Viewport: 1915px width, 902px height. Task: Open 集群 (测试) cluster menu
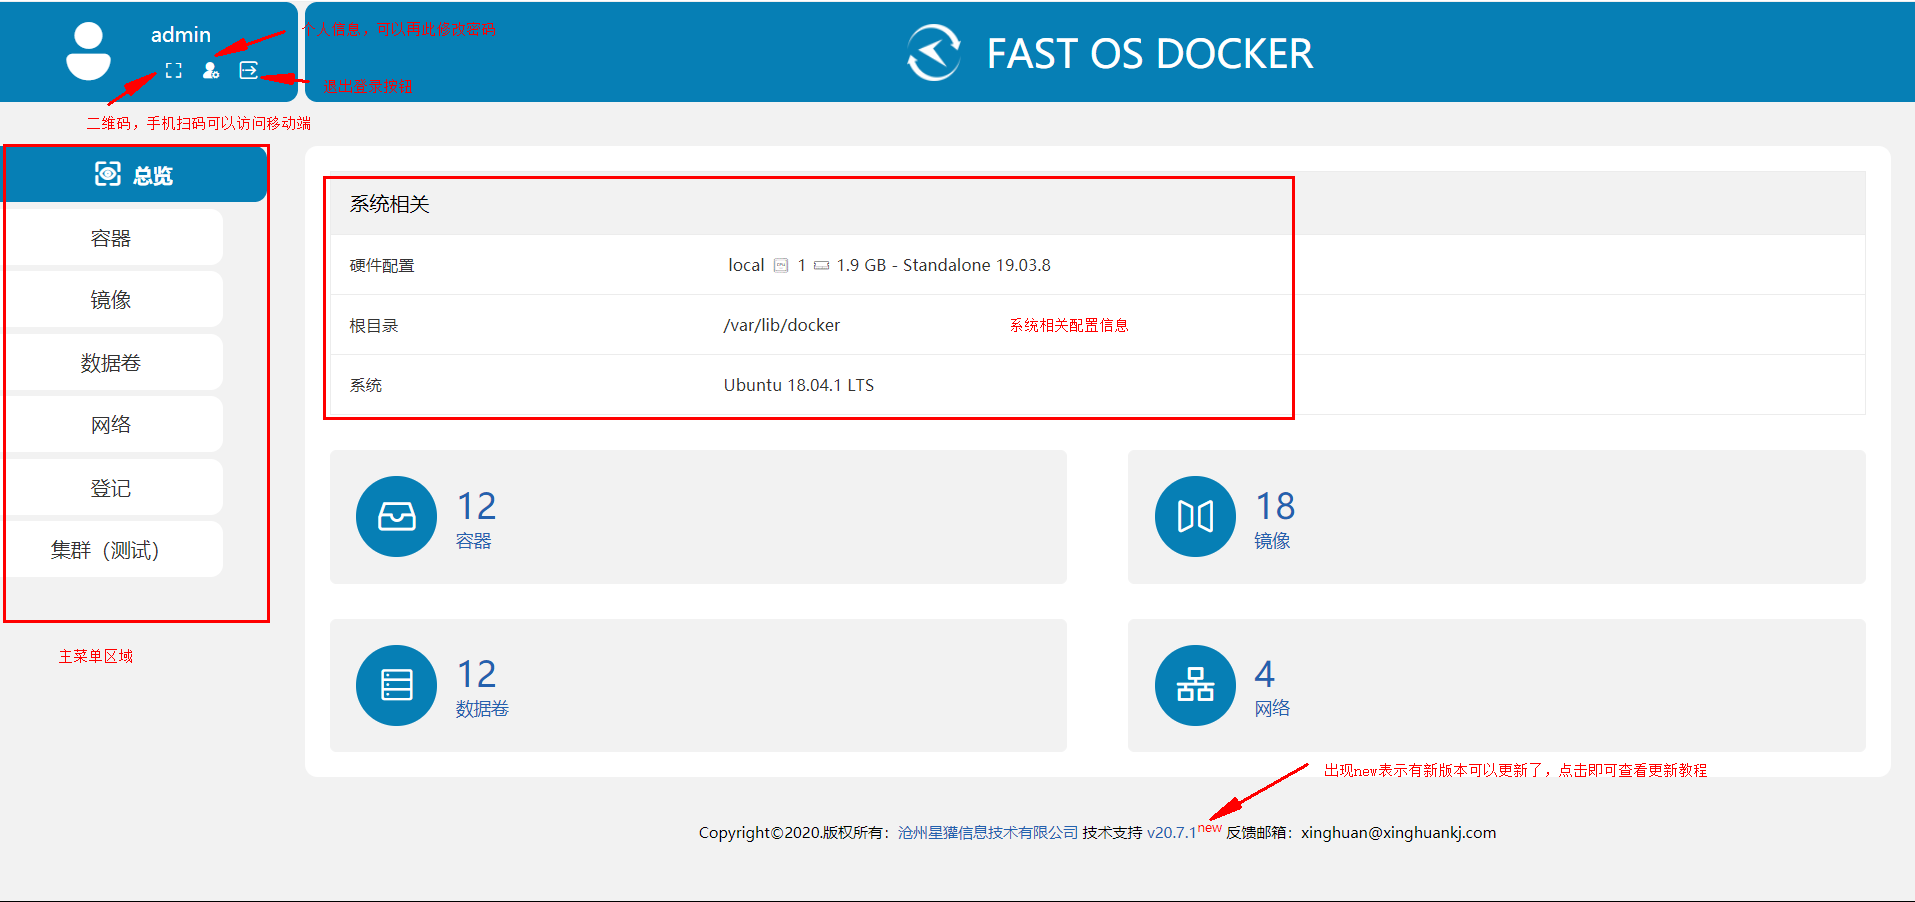pyautogui.click(x=105, y=550)
